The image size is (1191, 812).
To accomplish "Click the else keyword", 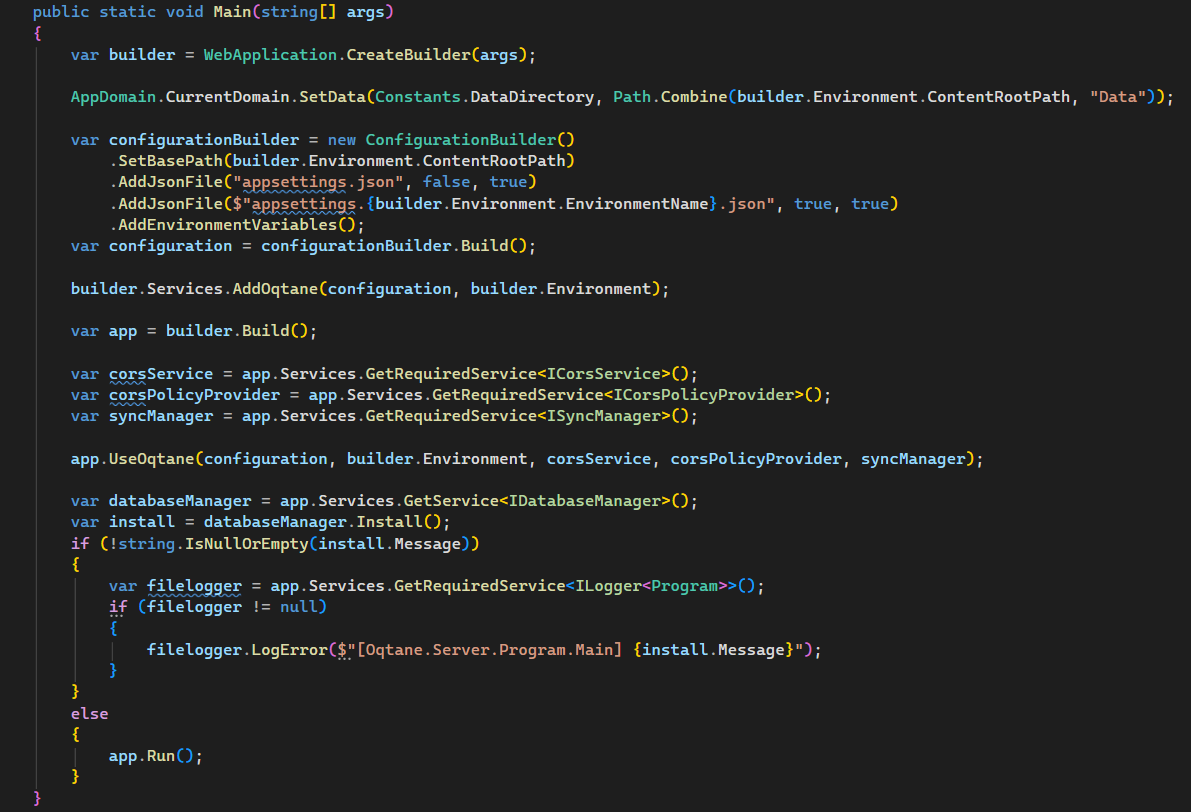I will [x=89, y=713].
